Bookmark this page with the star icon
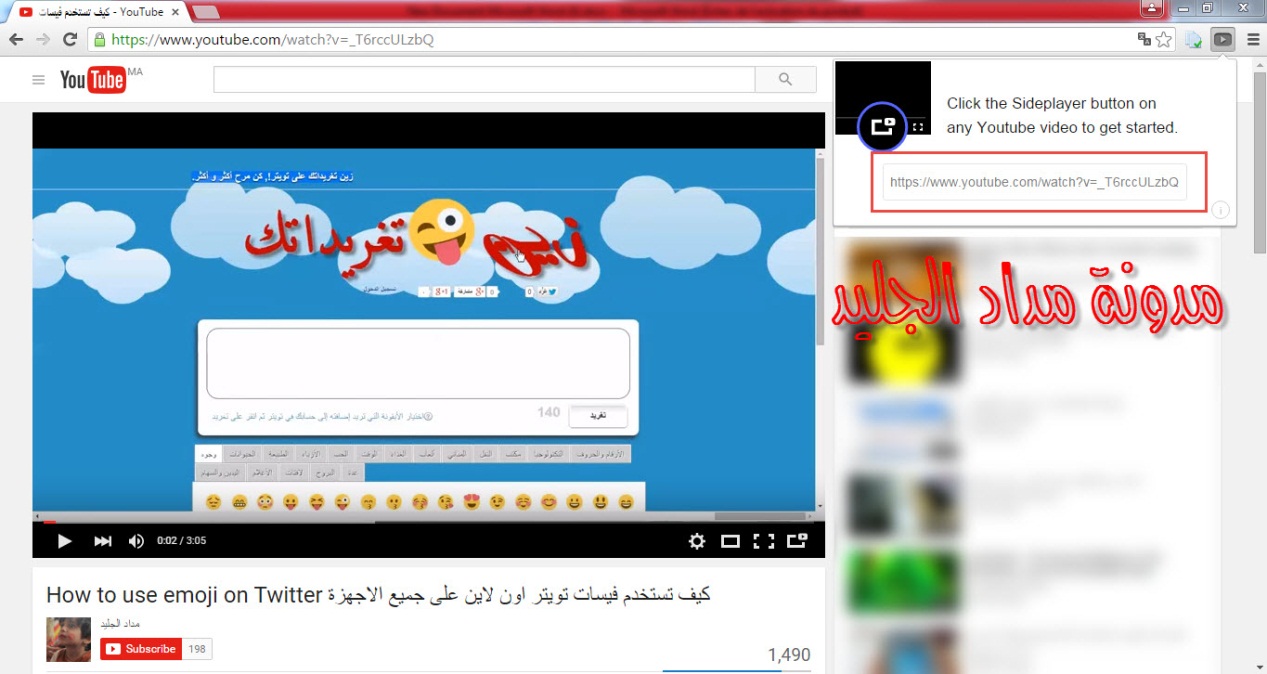 pos(1164,40)
